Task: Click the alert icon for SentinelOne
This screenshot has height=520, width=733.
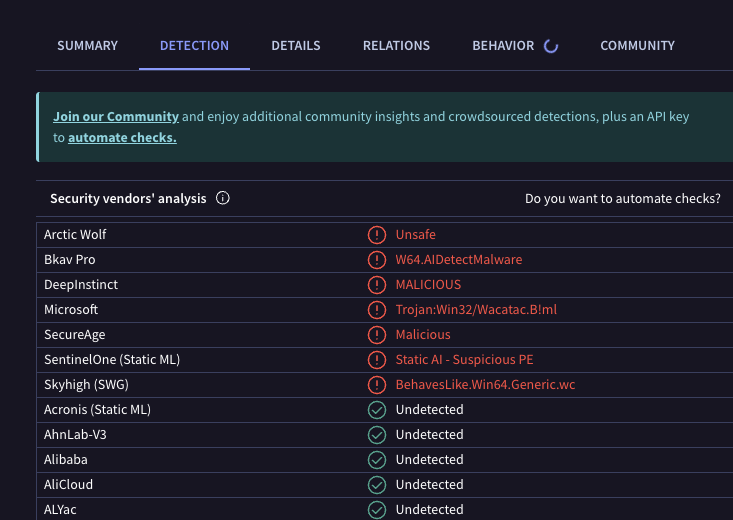Action: click(377, 360)
